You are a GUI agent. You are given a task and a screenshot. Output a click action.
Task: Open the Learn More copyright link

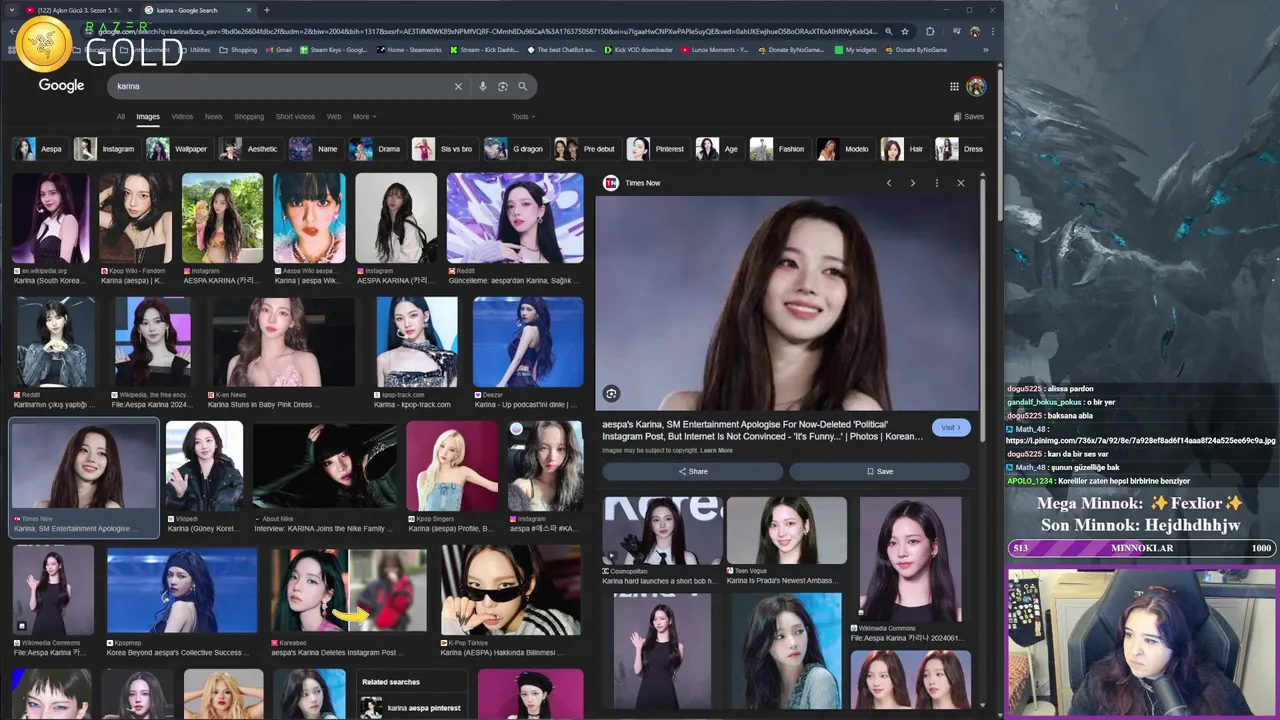[x=716, y=450]
